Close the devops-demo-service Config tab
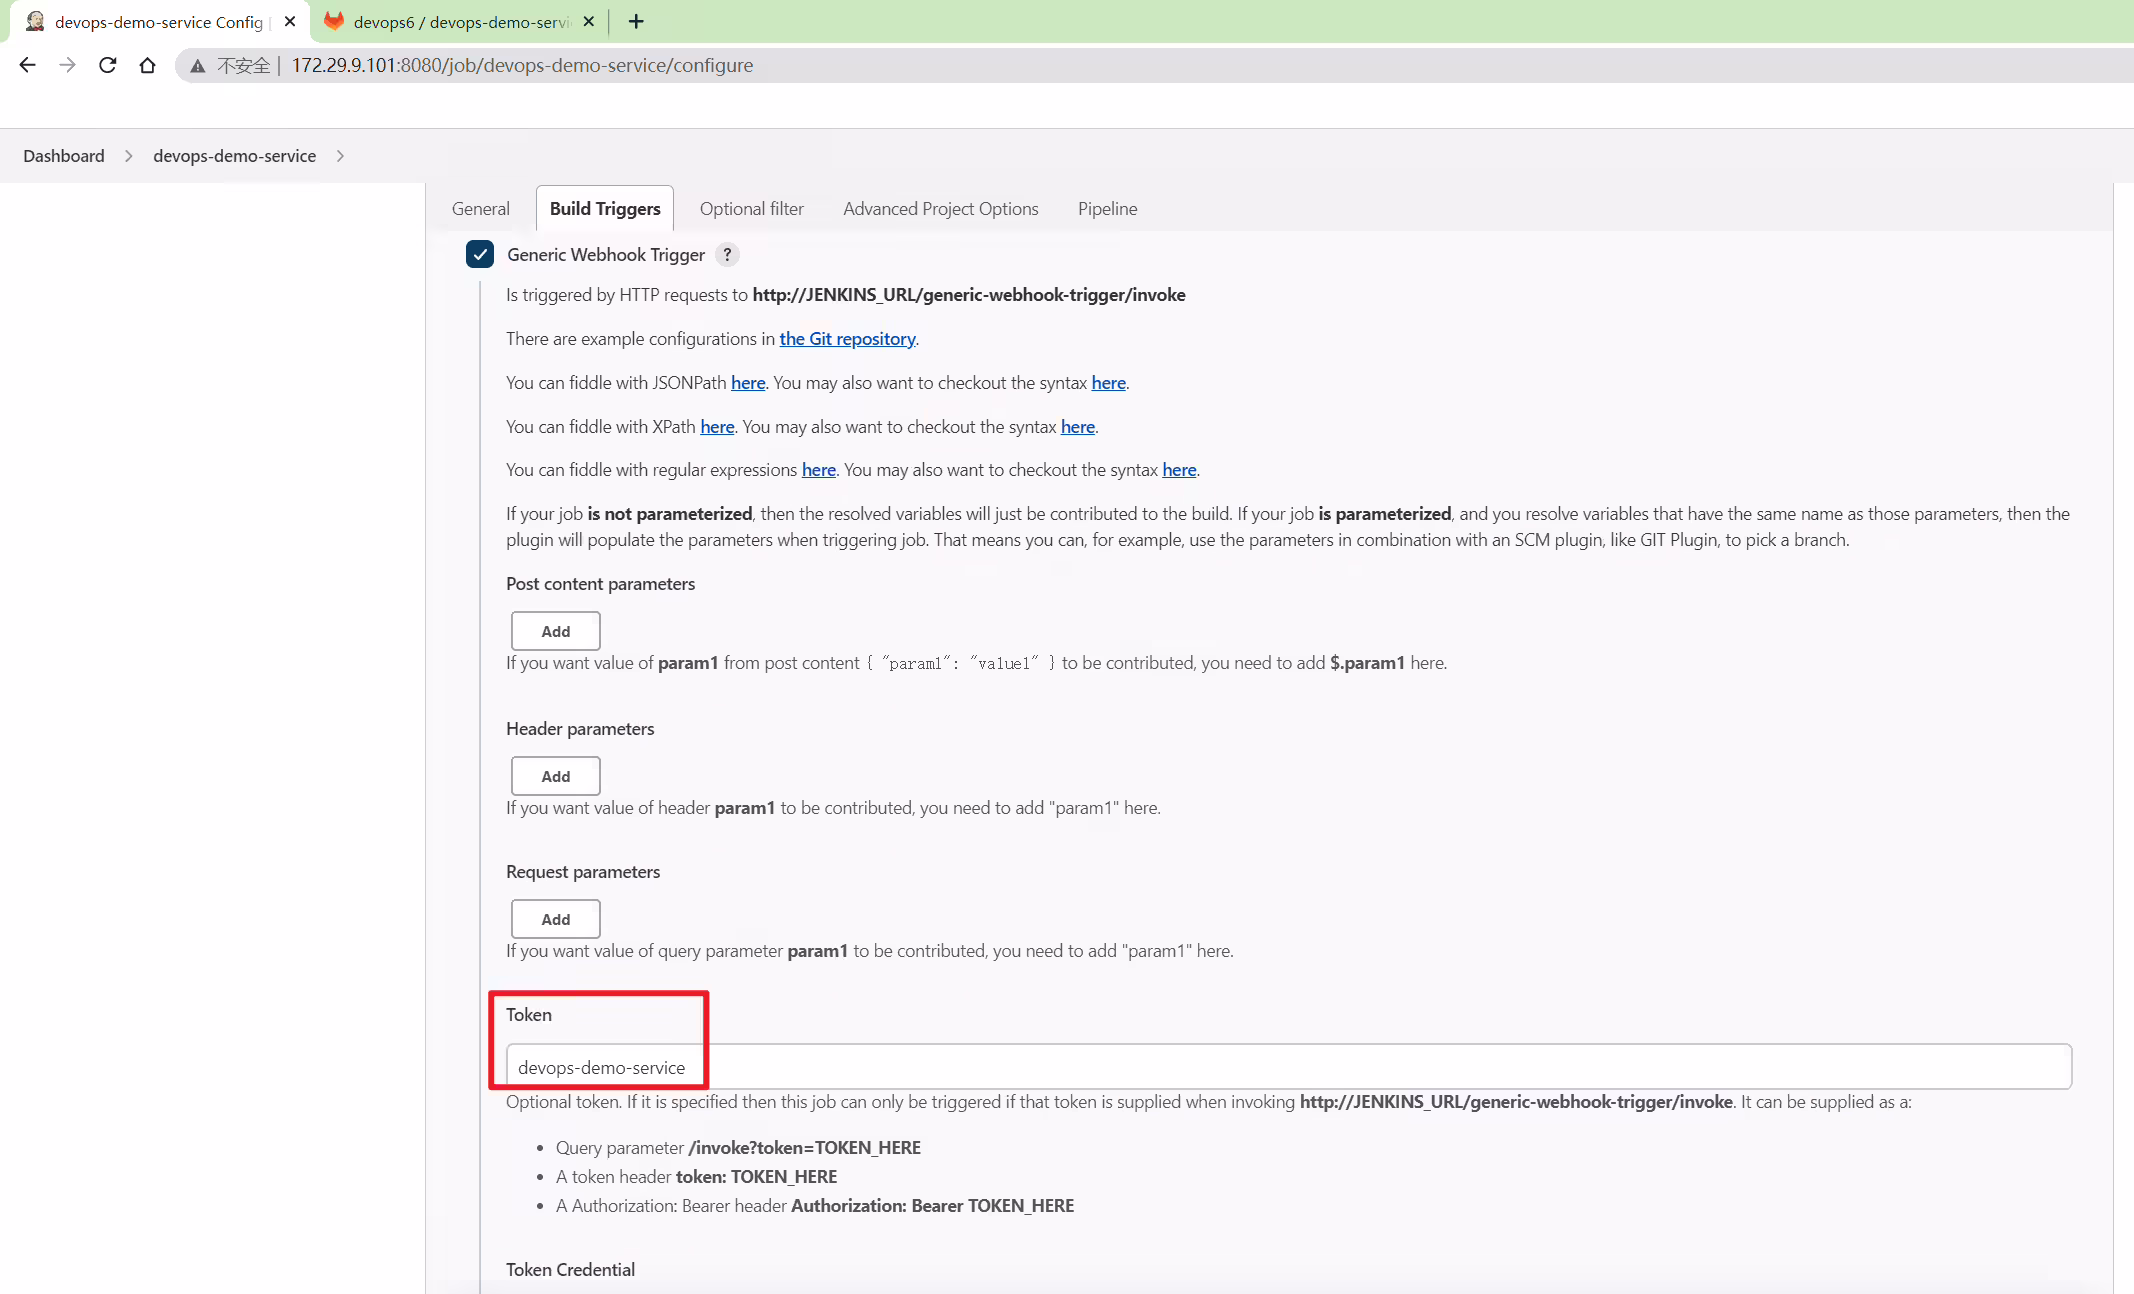Image resolution: width=2134 pixels, height=1294 pixels. (x=290, y=21)
